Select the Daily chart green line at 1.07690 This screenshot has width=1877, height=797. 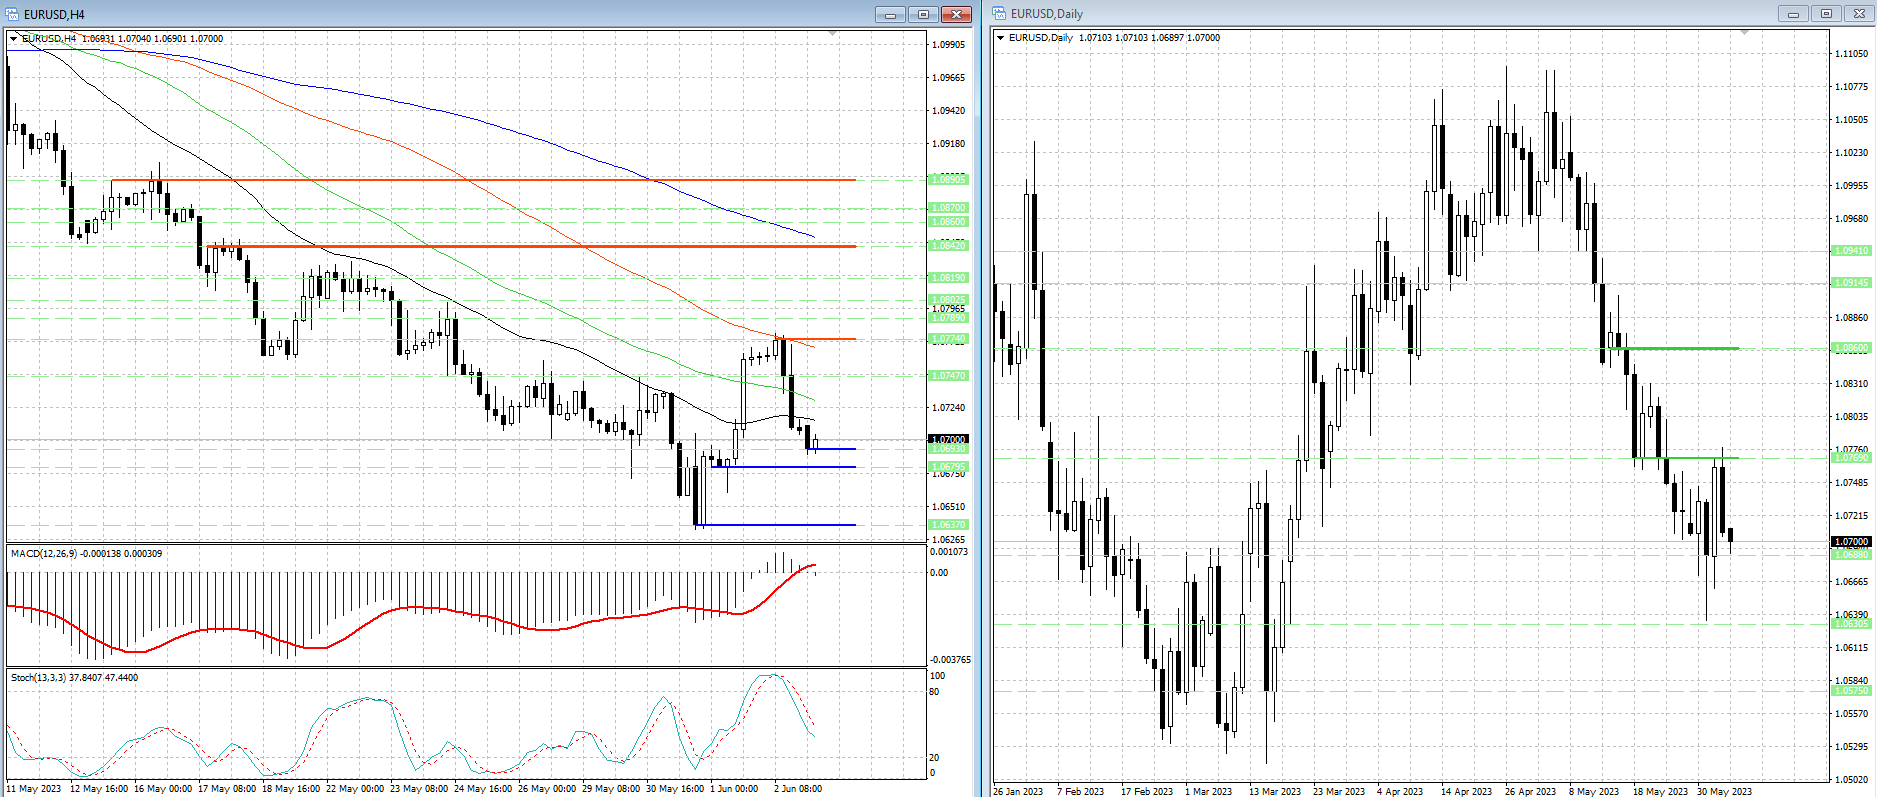(1686, 458)
